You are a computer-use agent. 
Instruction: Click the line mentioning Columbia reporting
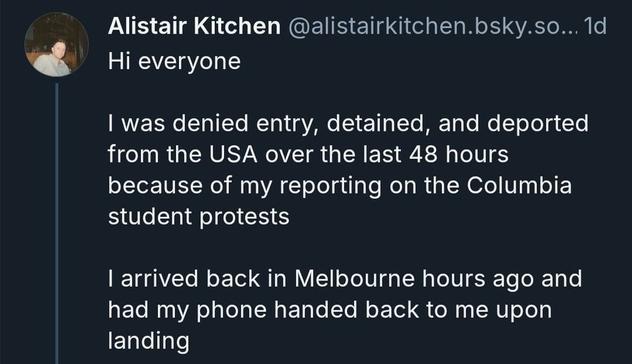coord(340,186)
